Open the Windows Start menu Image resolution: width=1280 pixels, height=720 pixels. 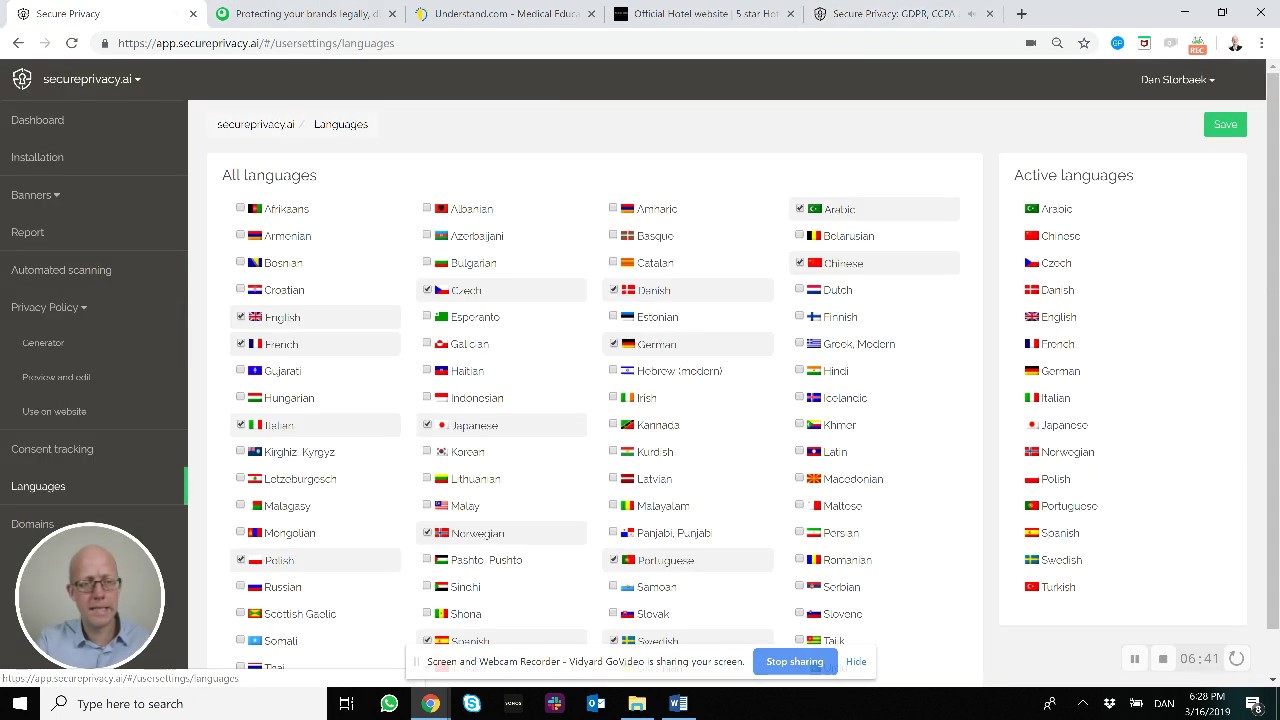(x=19, y=704)
